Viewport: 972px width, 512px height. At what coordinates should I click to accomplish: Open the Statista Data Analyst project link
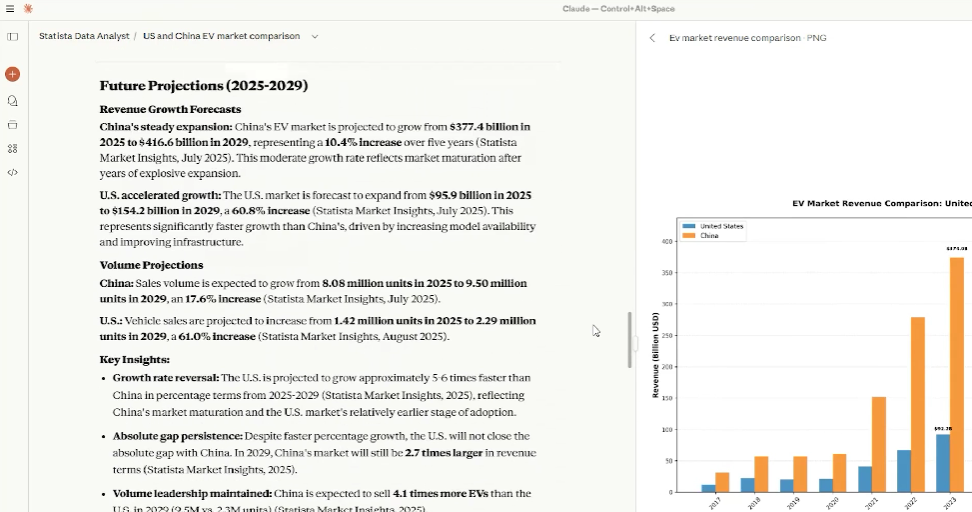(x=84, y=36)
